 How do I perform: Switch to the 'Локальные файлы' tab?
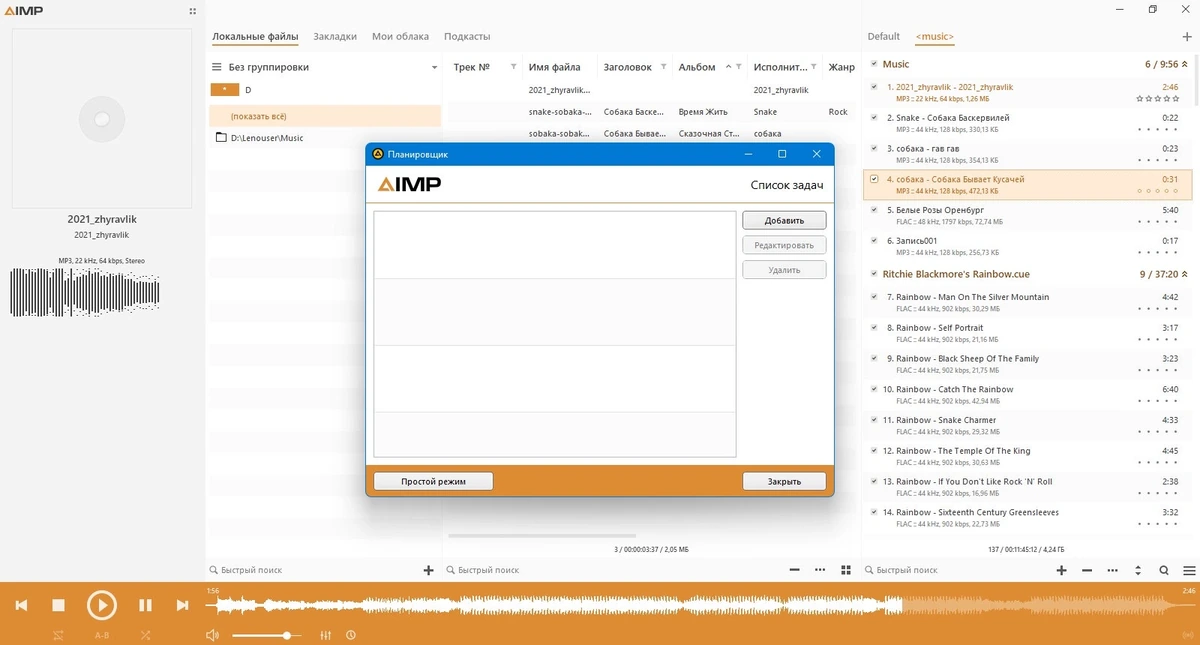(255, 36)
